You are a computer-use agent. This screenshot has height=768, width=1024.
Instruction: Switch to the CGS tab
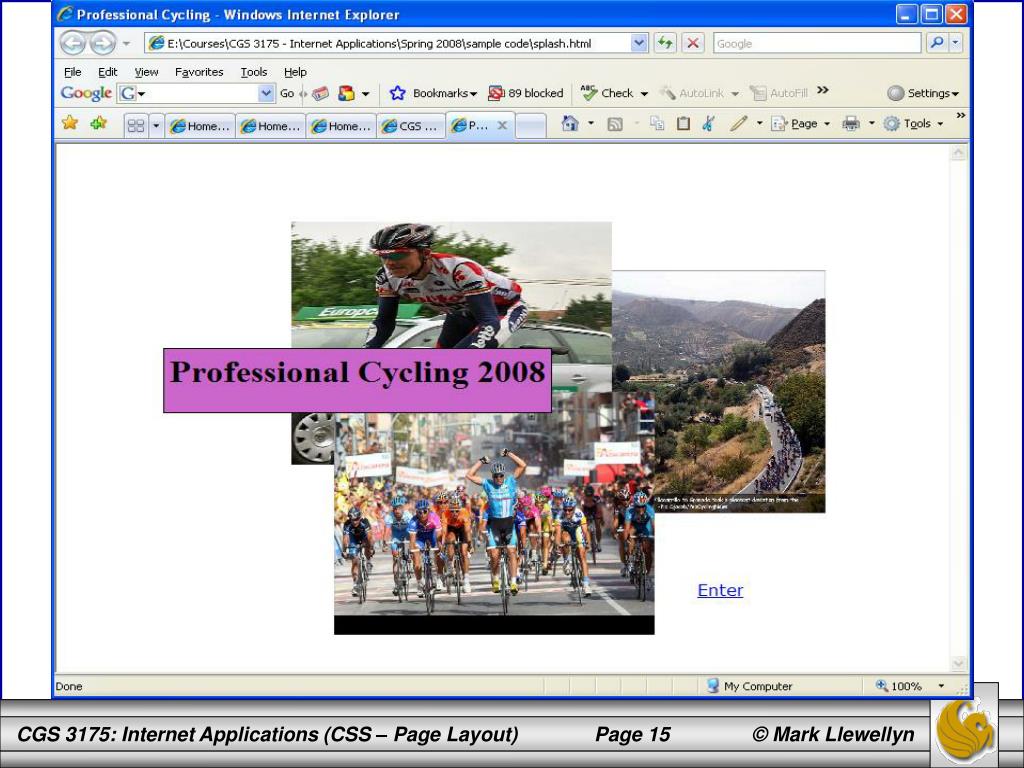pos(411,126)
